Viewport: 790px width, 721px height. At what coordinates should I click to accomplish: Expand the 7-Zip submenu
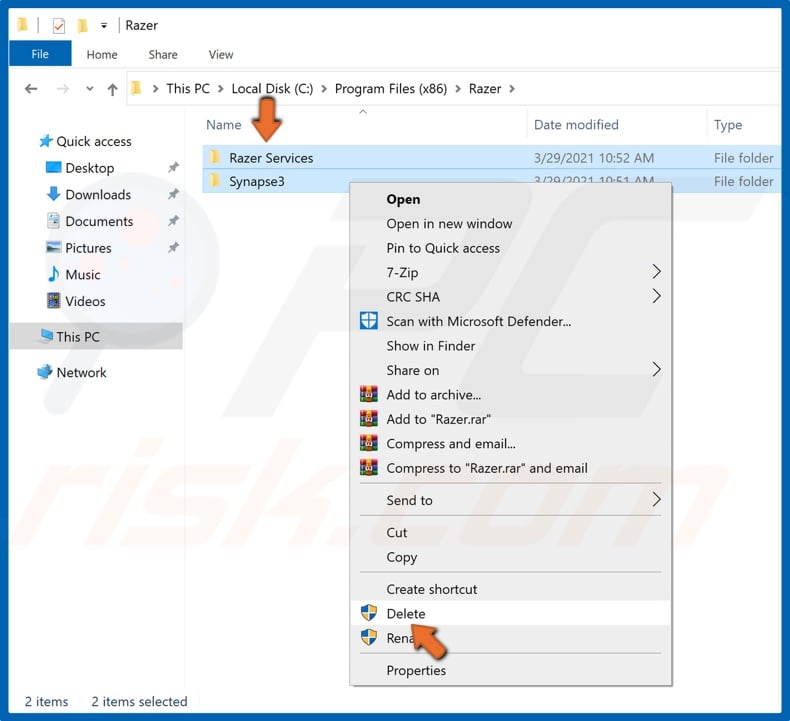[x=510, y=273]
